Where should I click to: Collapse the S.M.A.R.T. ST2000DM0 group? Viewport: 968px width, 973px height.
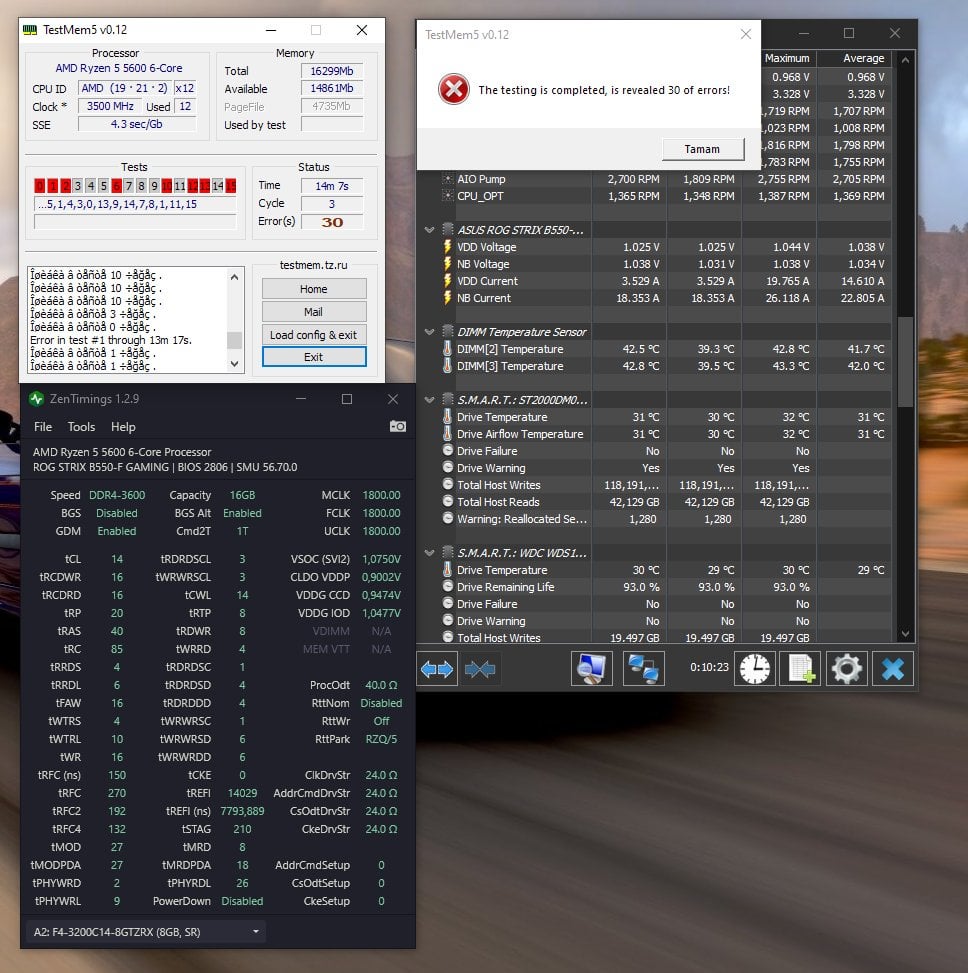[429, 400]
